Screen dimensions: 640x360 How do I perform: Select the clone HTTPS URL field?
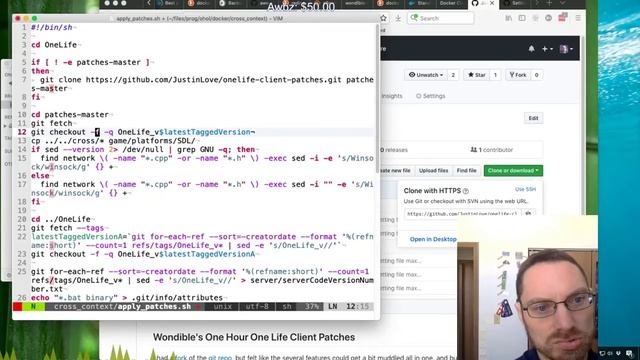(x=462, y=213)
